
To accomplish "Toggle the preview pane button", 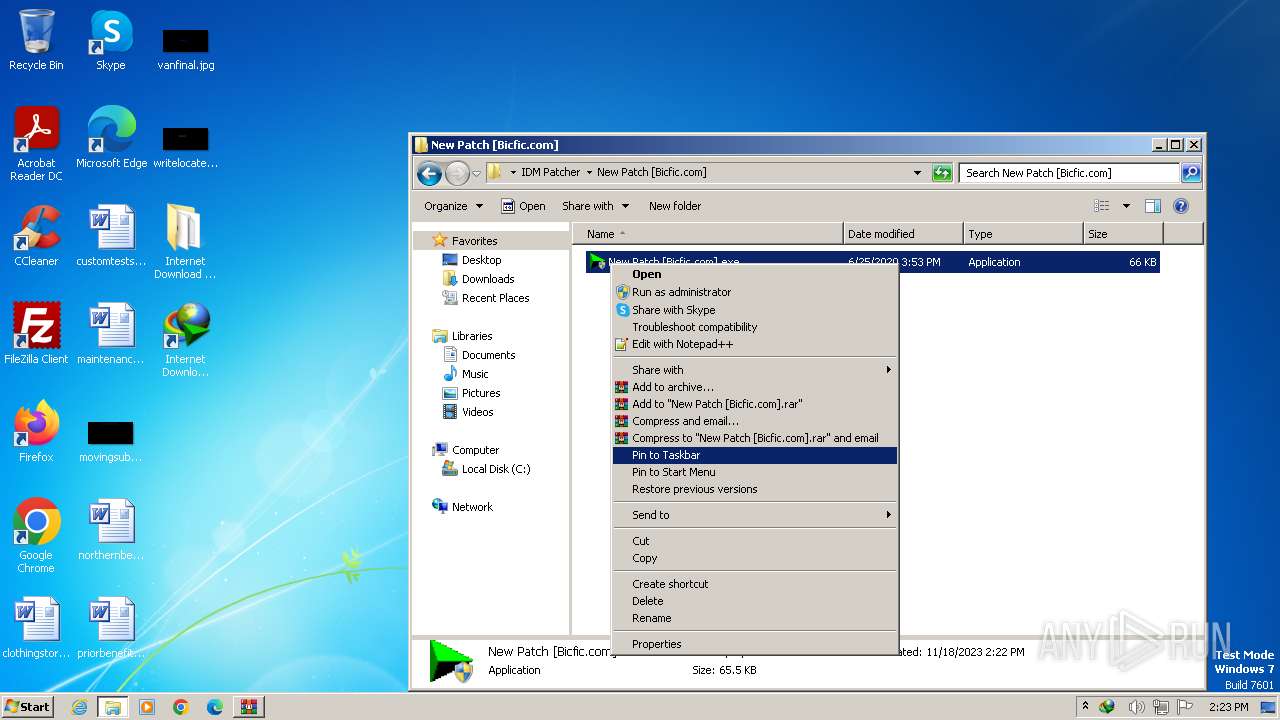I will (x=1153, y=206).
